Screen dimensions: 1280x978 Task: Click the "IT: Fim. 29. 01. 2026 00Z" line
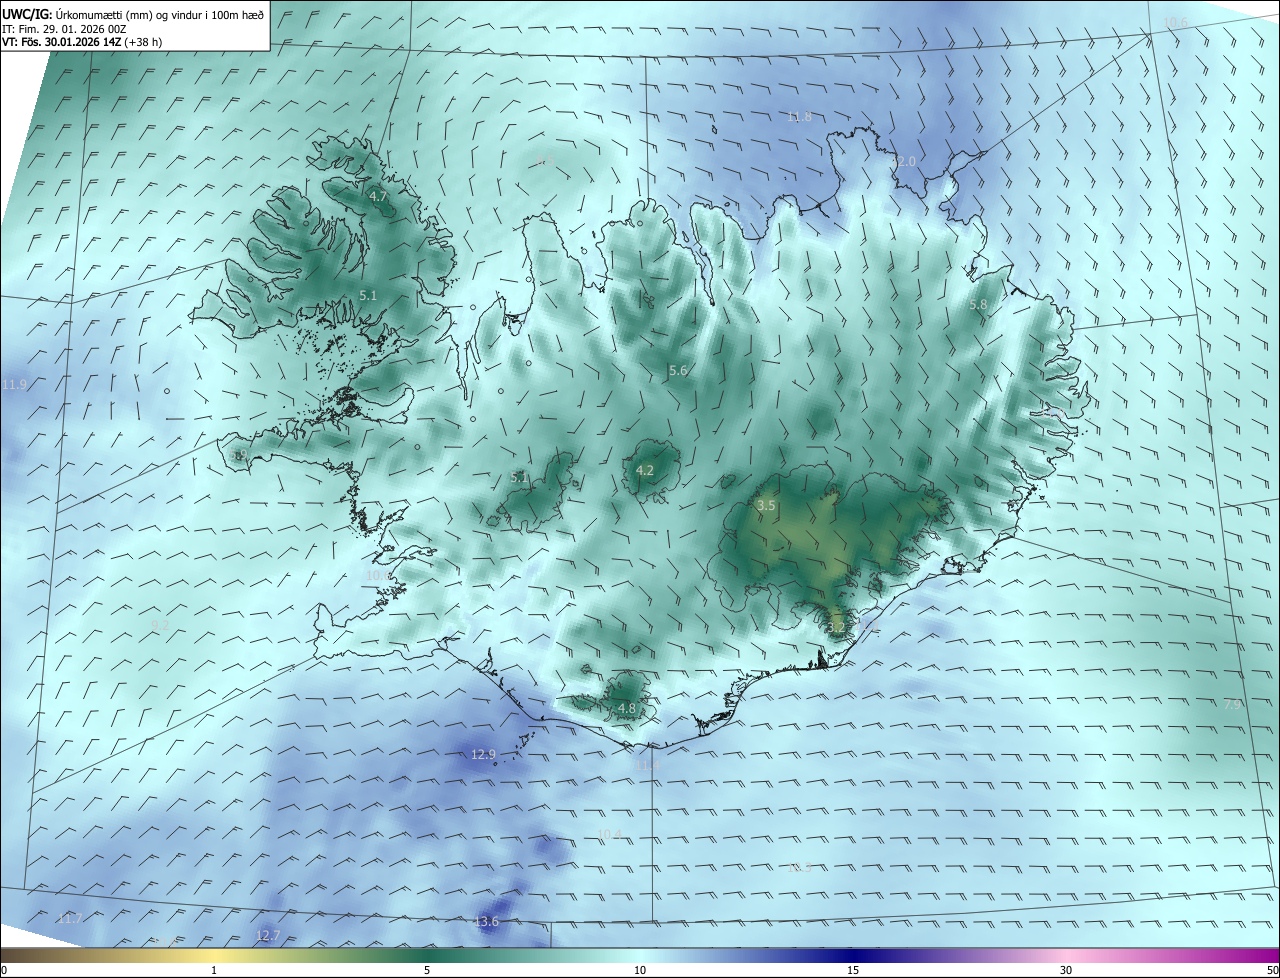pyautogui.click(x=65, y=29)
